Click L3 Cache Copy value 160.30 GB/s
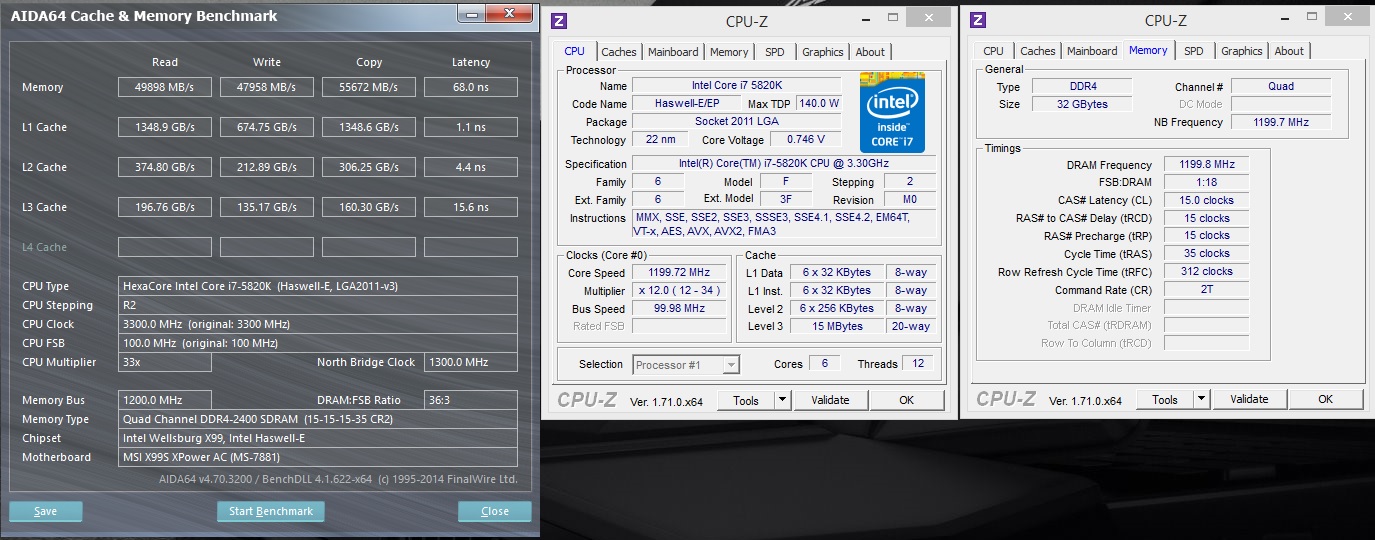The image size is (1375, 540). [x=369, y=207]
